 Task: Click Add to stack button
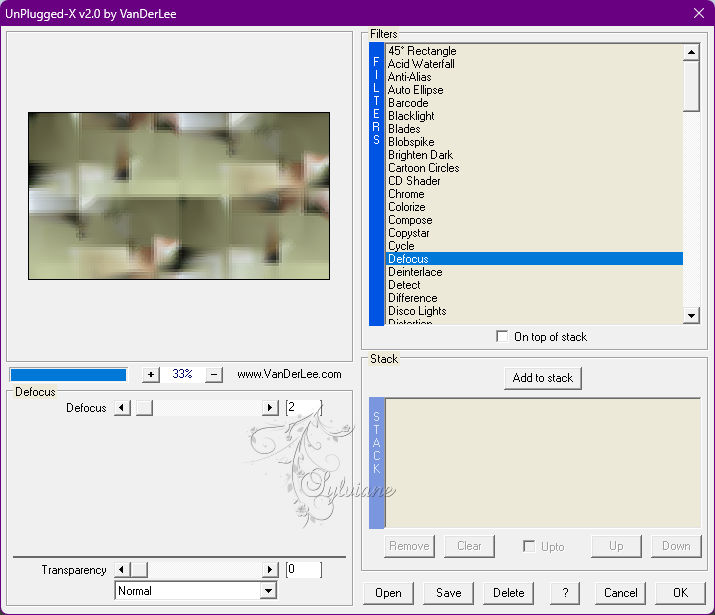pyautogui.click(x=543, y=378)
